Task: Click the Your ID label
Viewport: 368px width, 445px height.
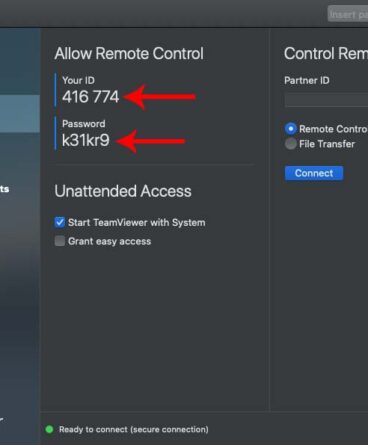Action: point(78,80)
